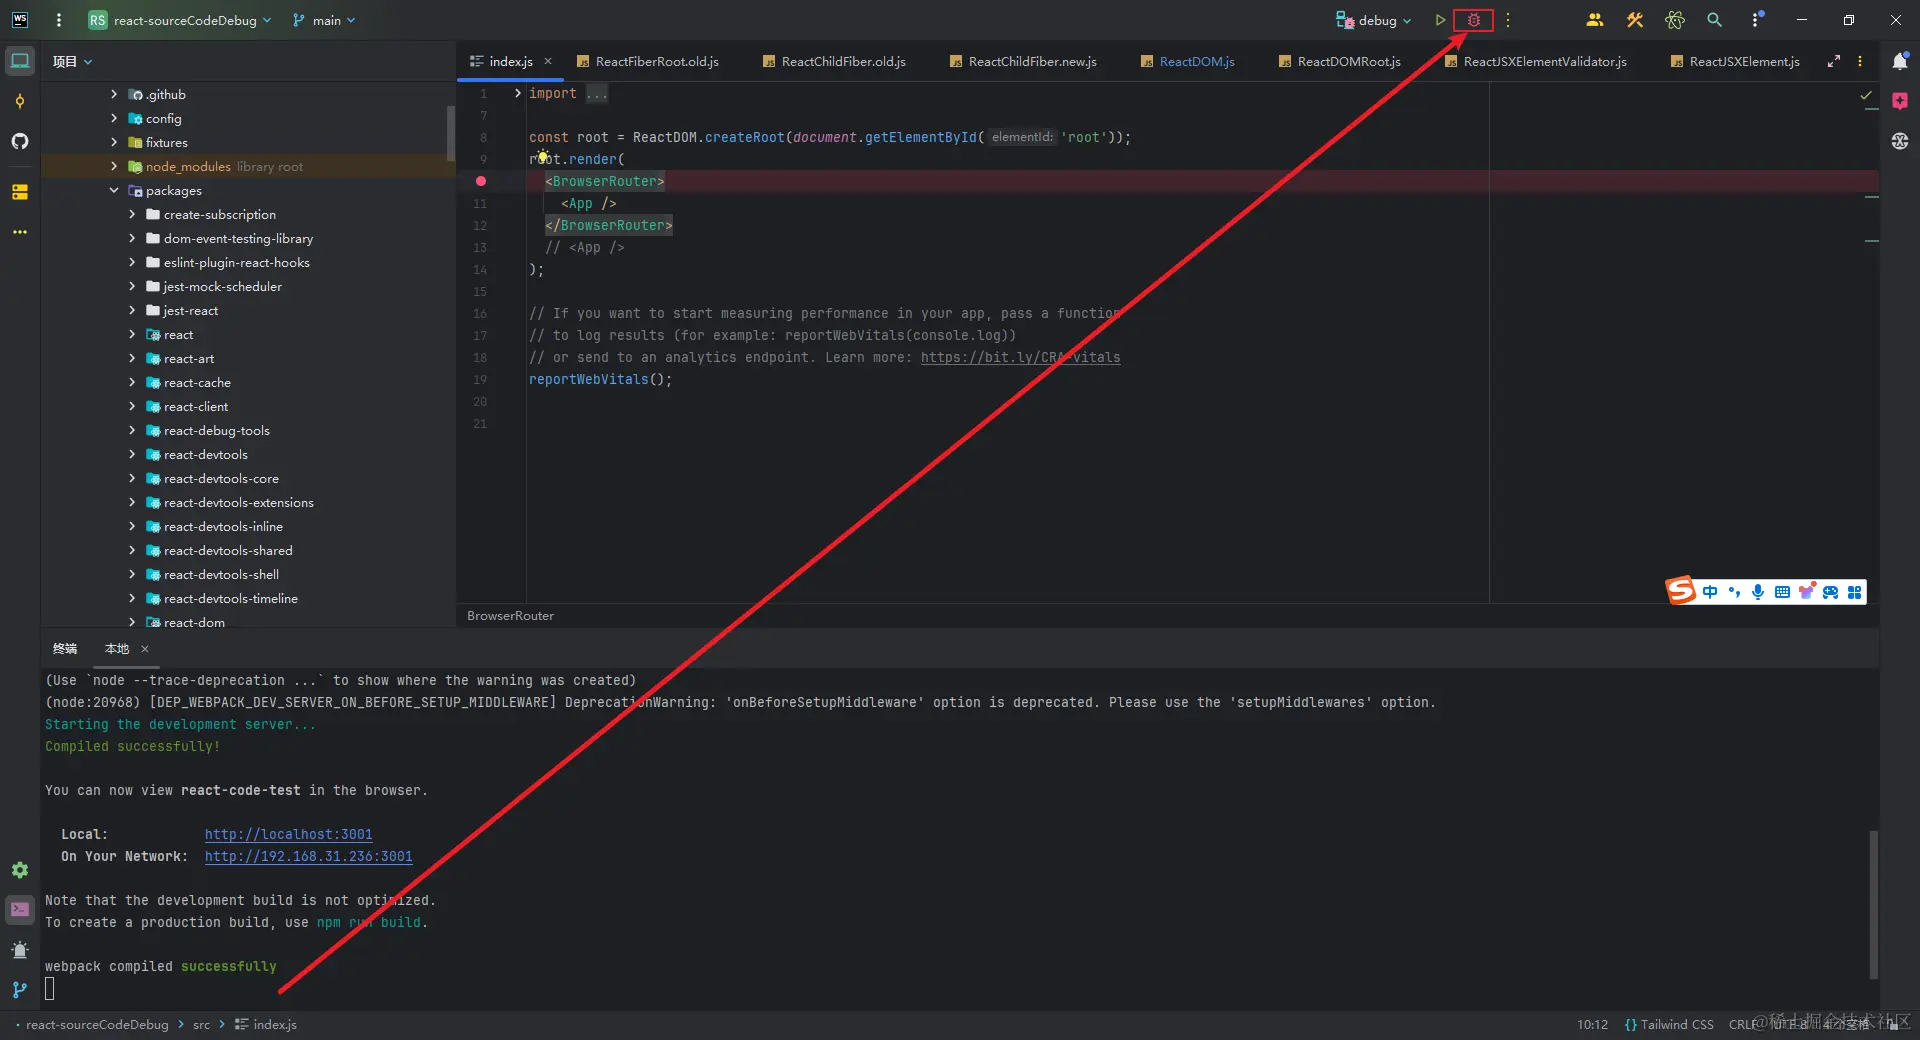The image size is (1920, 1040).
Task: Open the project name dropdown react-sourceCodeDebug
Action: click(180, 20)
